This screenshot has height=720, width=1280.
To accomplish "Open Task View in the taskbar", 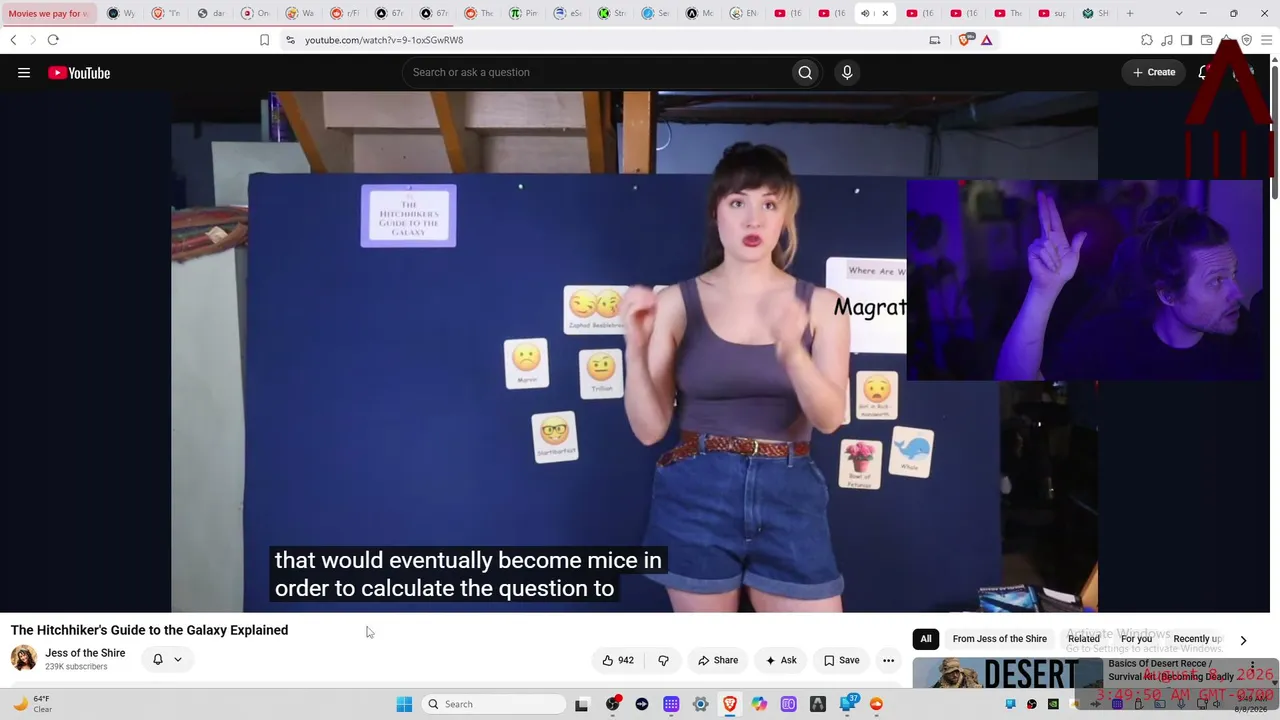I will 581,704.
